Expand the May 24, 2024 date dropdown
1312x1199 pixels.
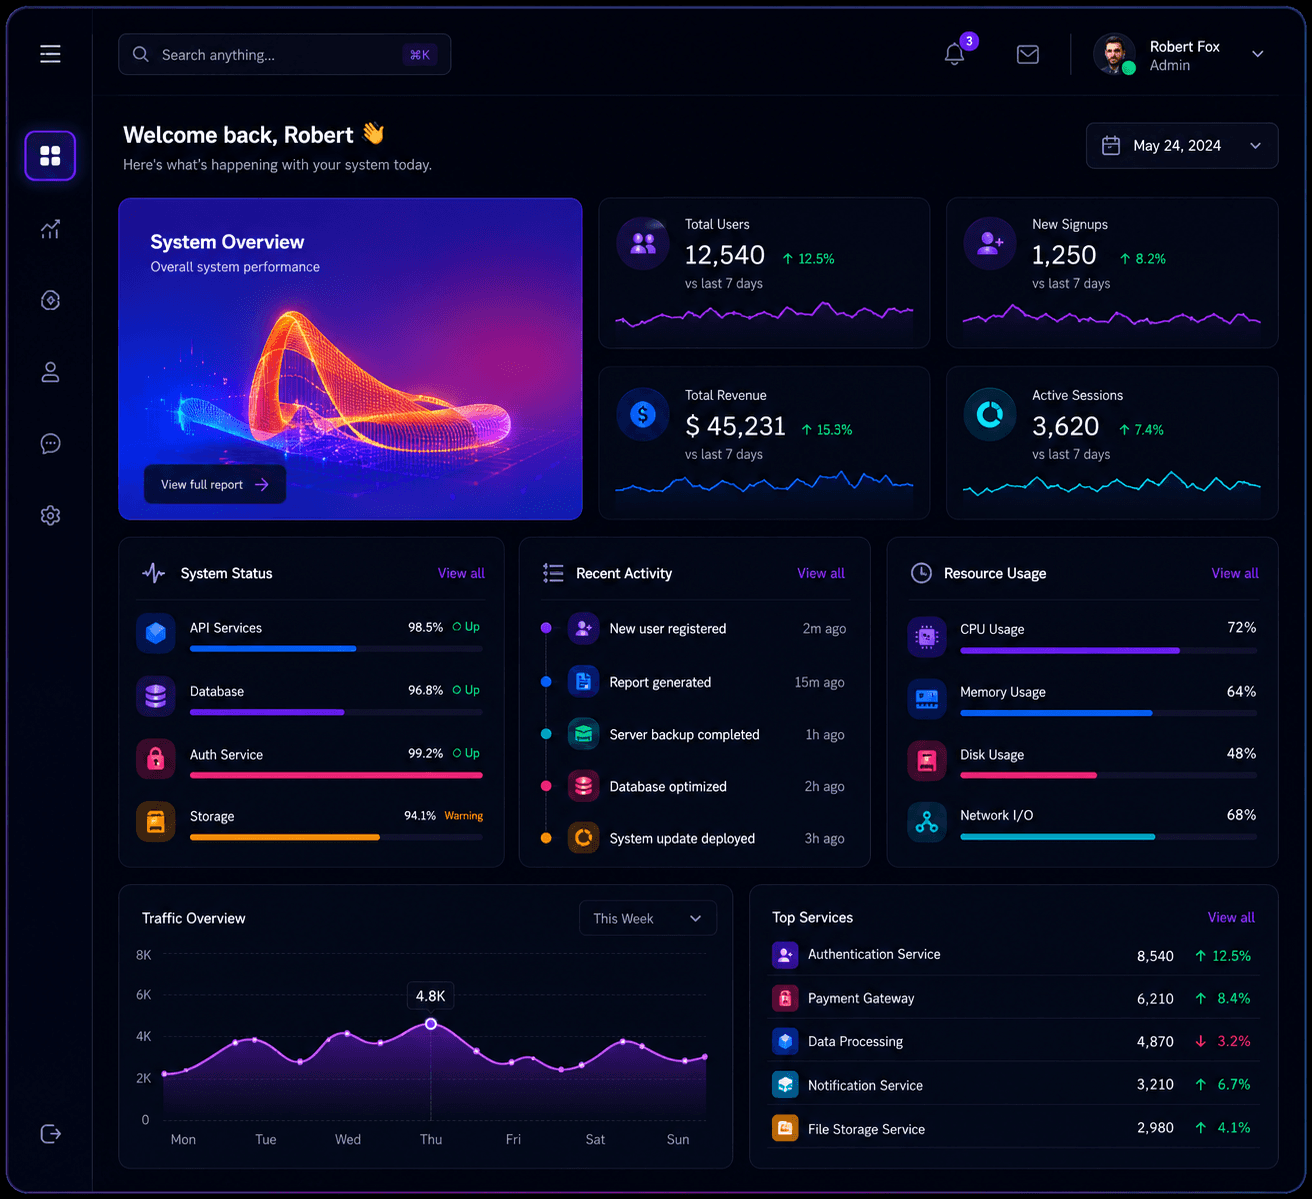(1182, 146)
